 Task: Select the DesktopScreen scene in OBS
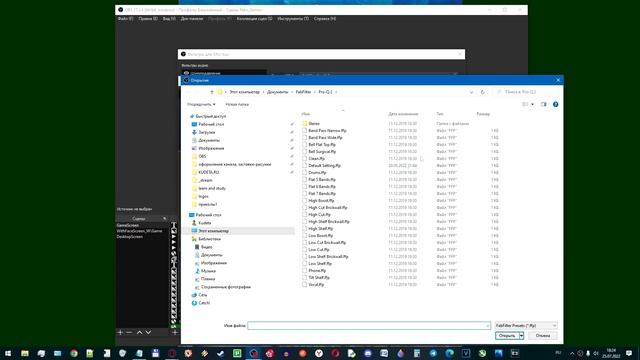click(x=130, y=237)
